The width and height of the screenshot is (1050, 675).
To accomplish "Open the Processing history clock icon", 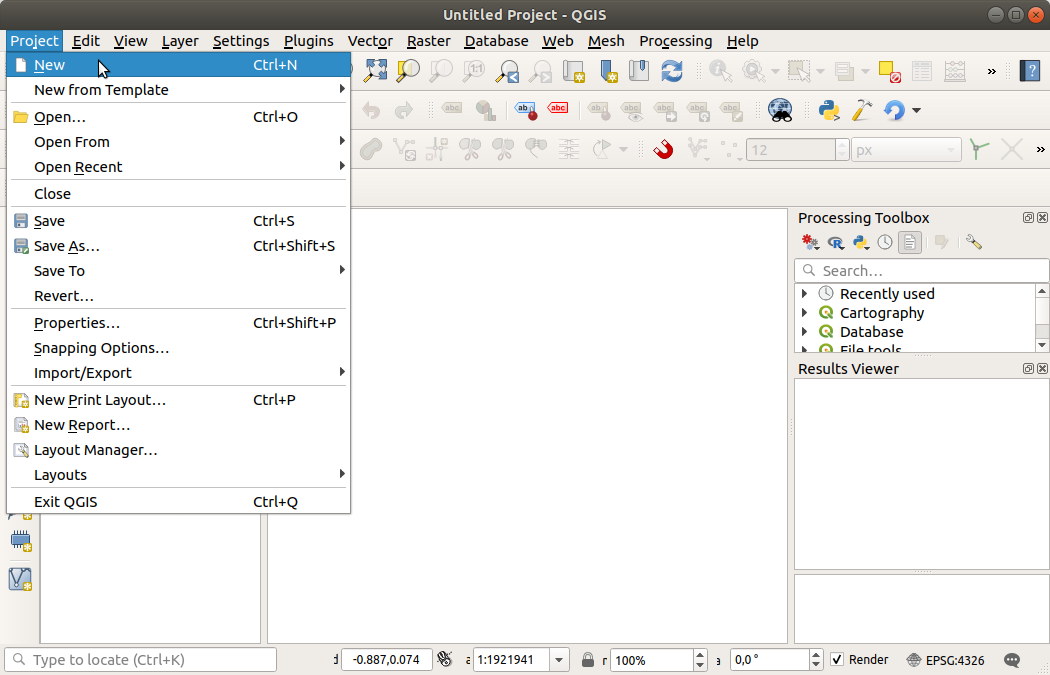I will click(885, 242).
